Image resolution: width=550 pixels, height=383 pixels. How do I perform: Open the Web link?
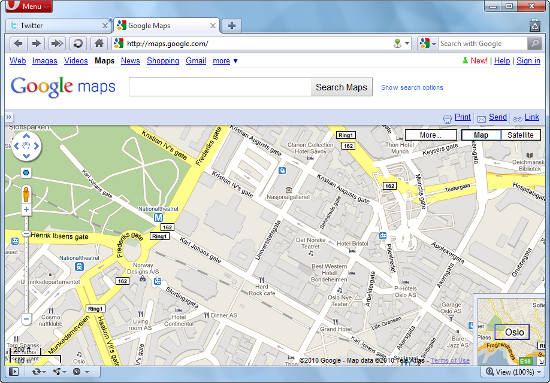[x=18, y=61]
